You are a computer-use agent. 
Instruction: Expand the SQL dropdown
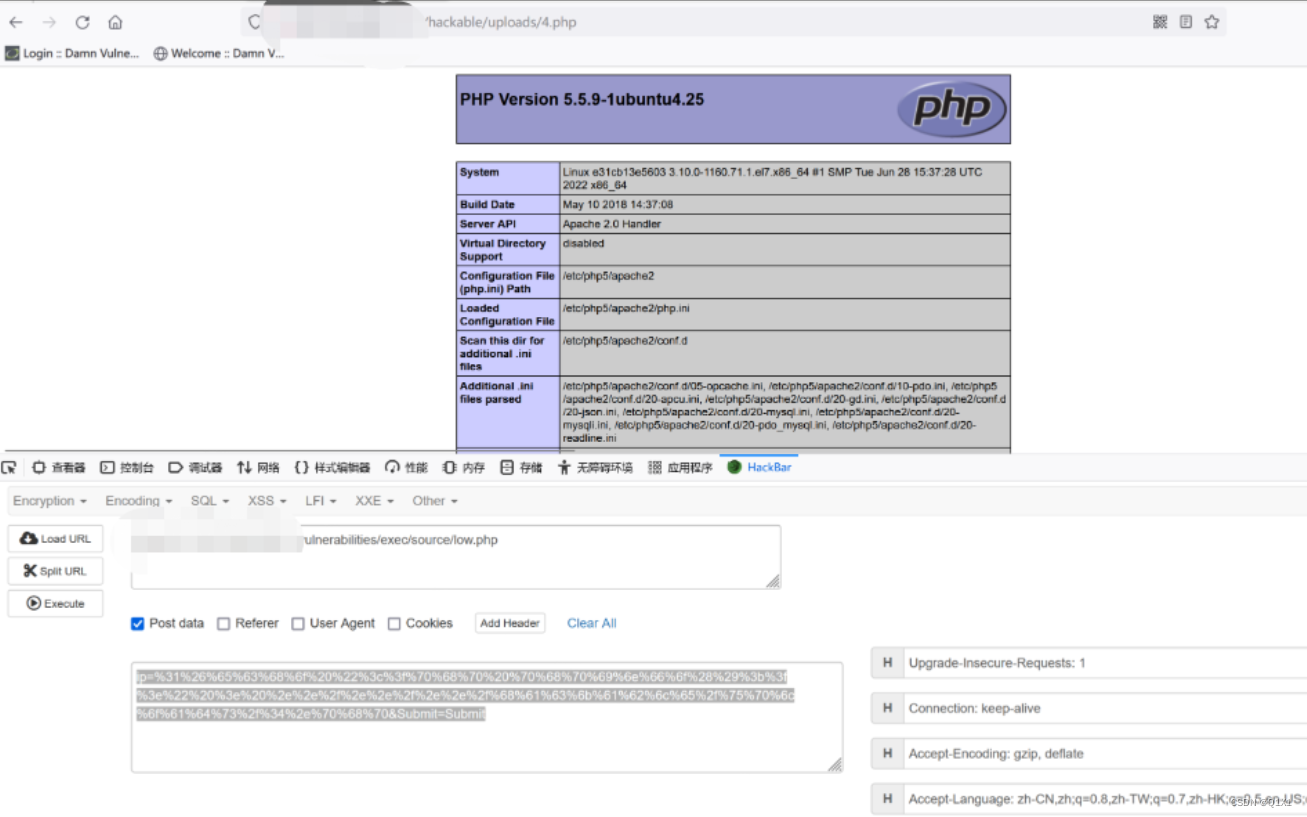pos(210,501)
